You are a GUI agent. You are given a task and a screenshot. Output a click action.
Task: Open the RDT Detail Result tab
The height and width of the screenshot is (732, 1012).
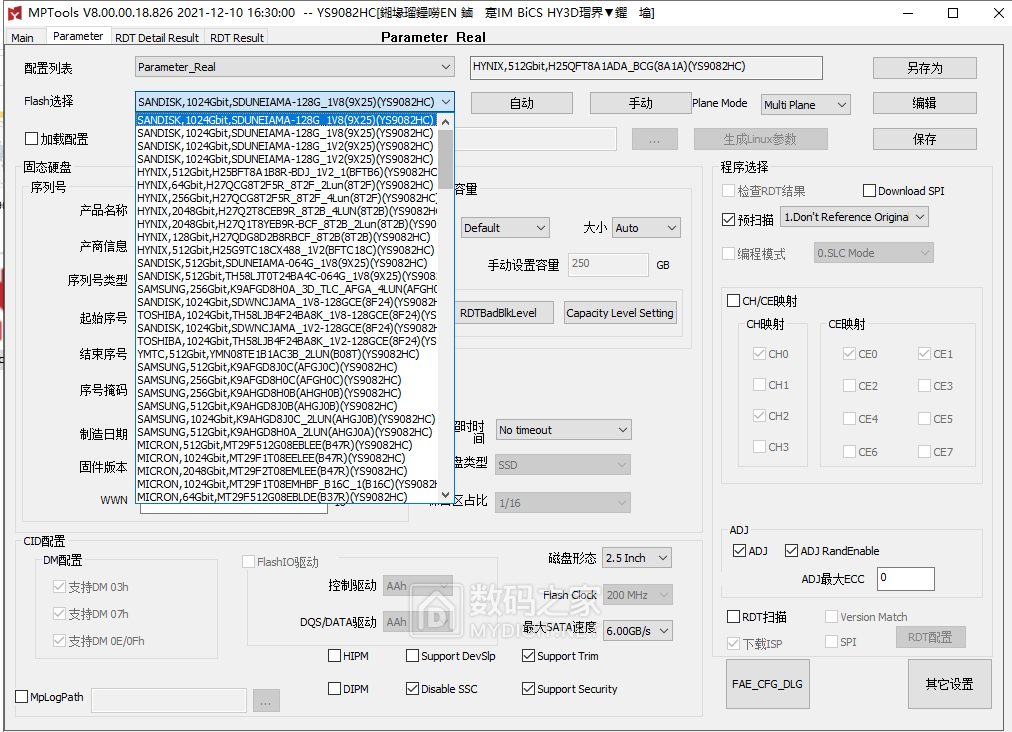click(x=156, y=36)
